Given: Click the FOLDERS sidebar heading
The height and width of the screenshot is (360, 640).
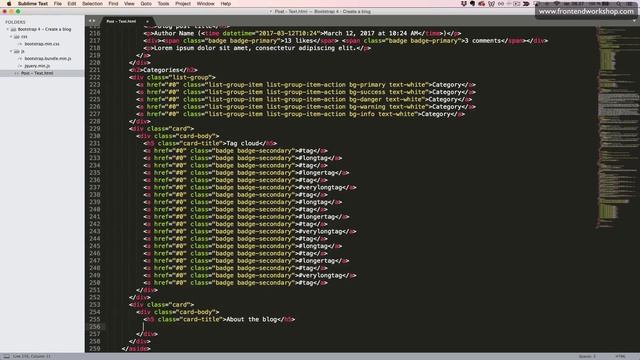Looking at the screenshot, I should [x=15, y=22].
